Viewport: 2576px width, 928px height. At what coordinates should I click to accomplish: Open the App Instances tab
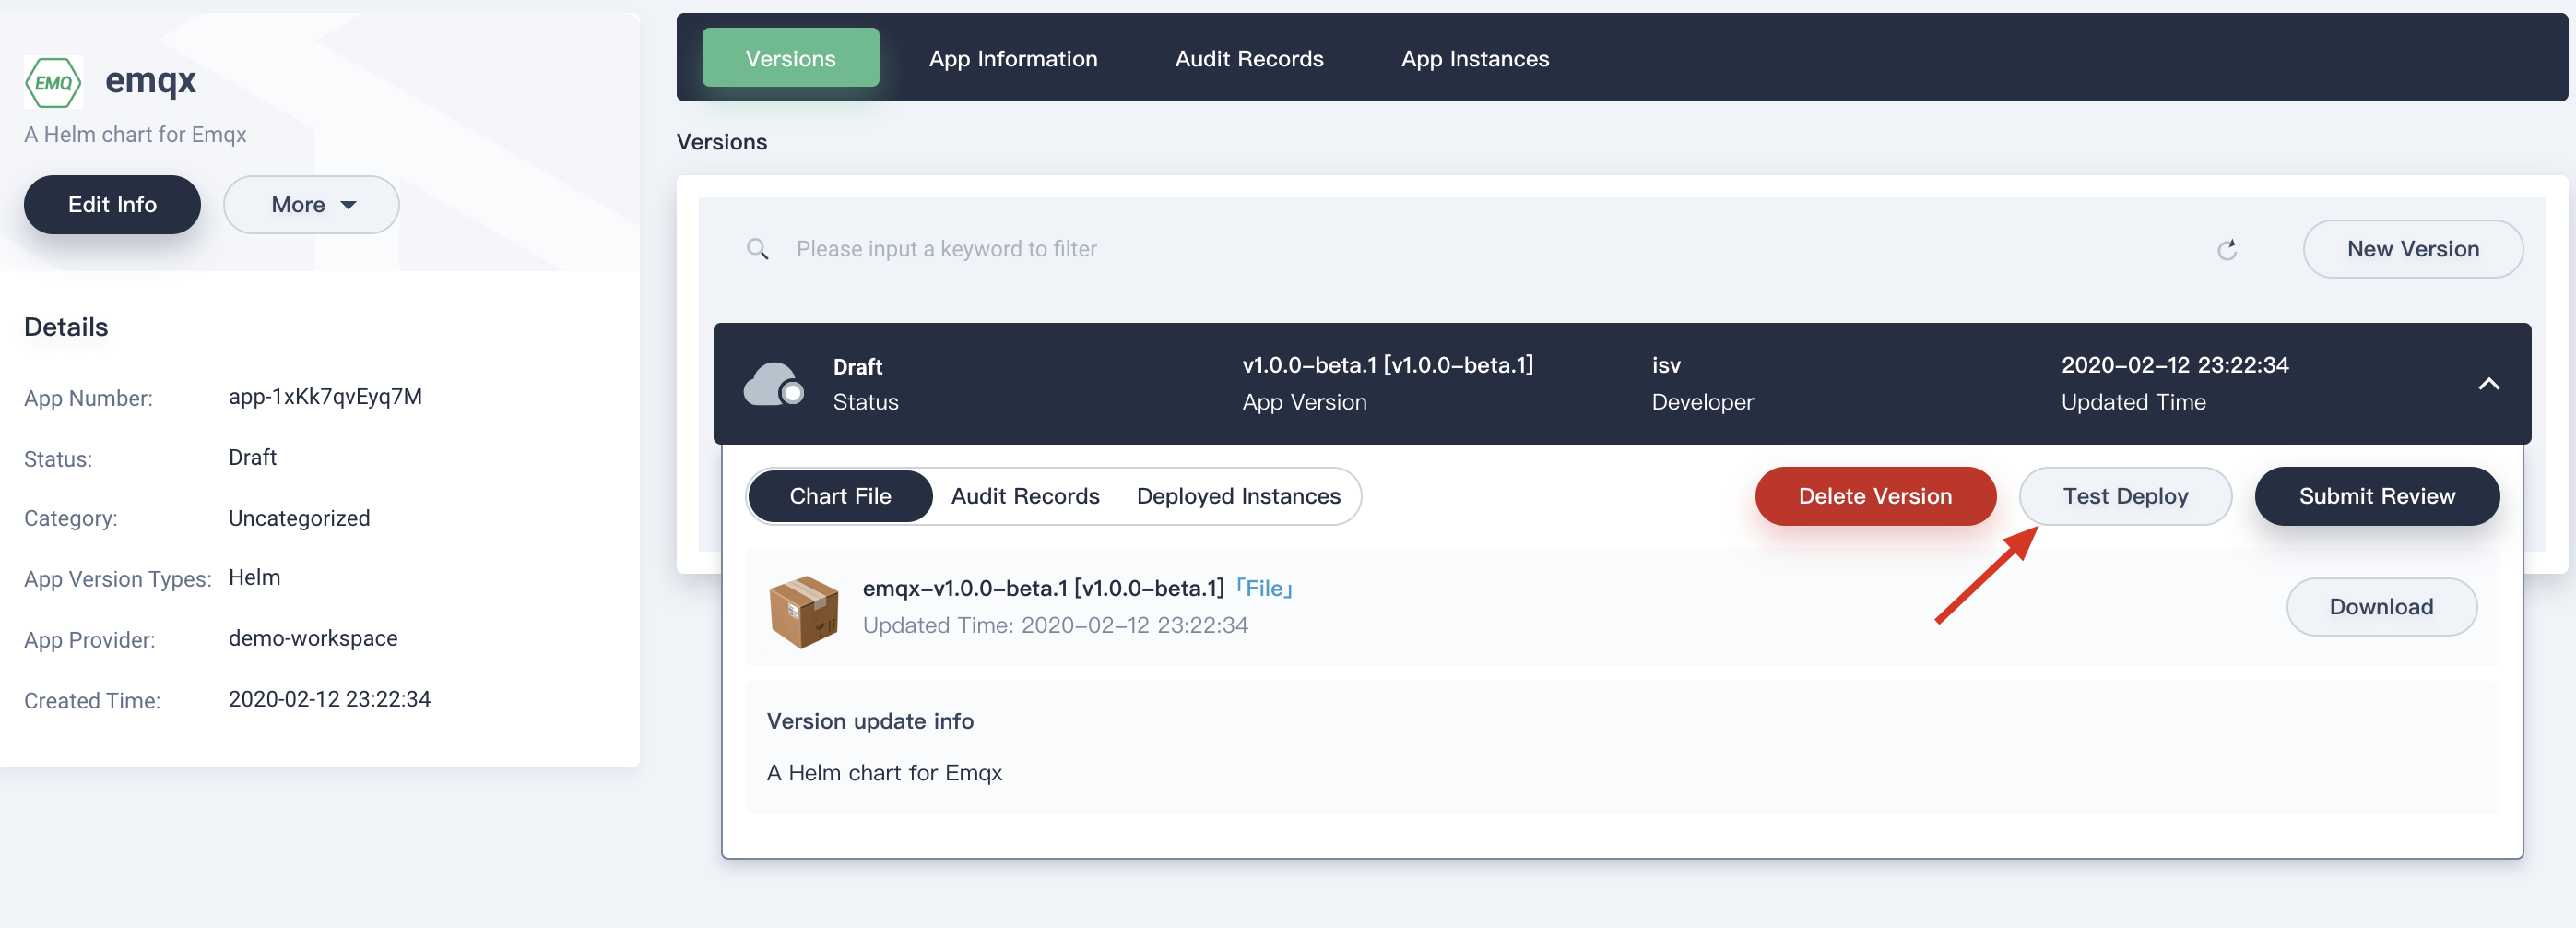click(x=1475, y=58)
